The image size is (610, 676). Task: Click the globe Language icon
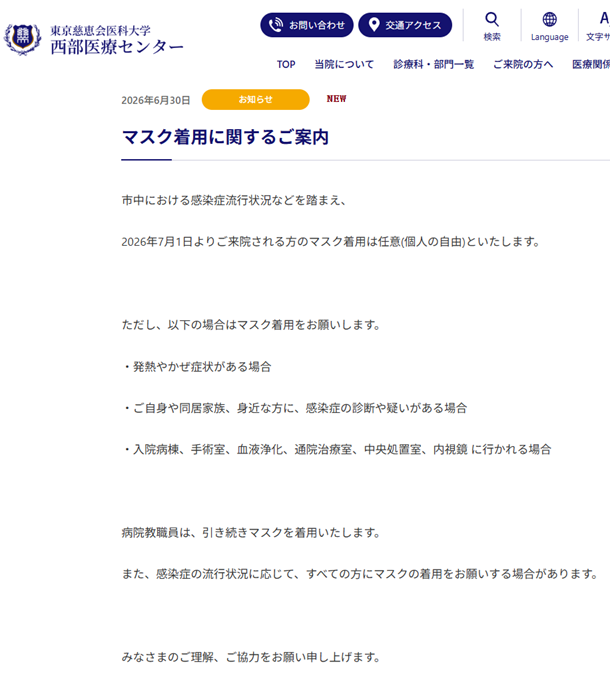click(x=549, y=19)
